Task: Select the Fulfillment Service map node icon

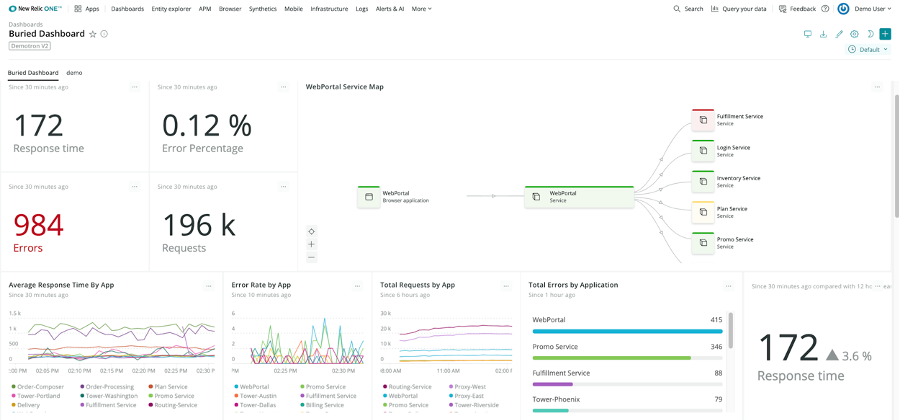Action: click(702, 120)
